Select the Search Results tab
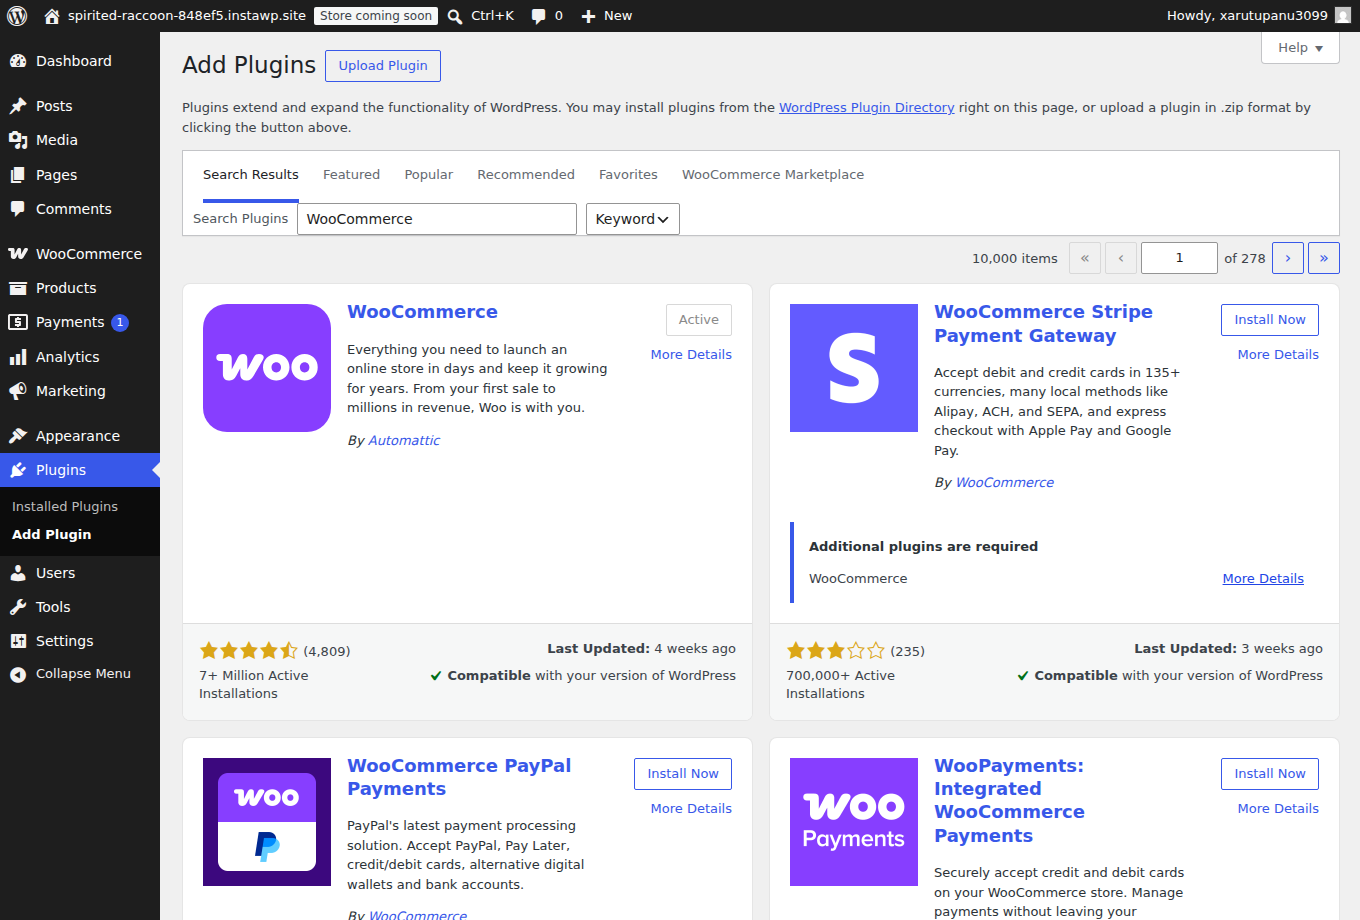 pos(251,175)
